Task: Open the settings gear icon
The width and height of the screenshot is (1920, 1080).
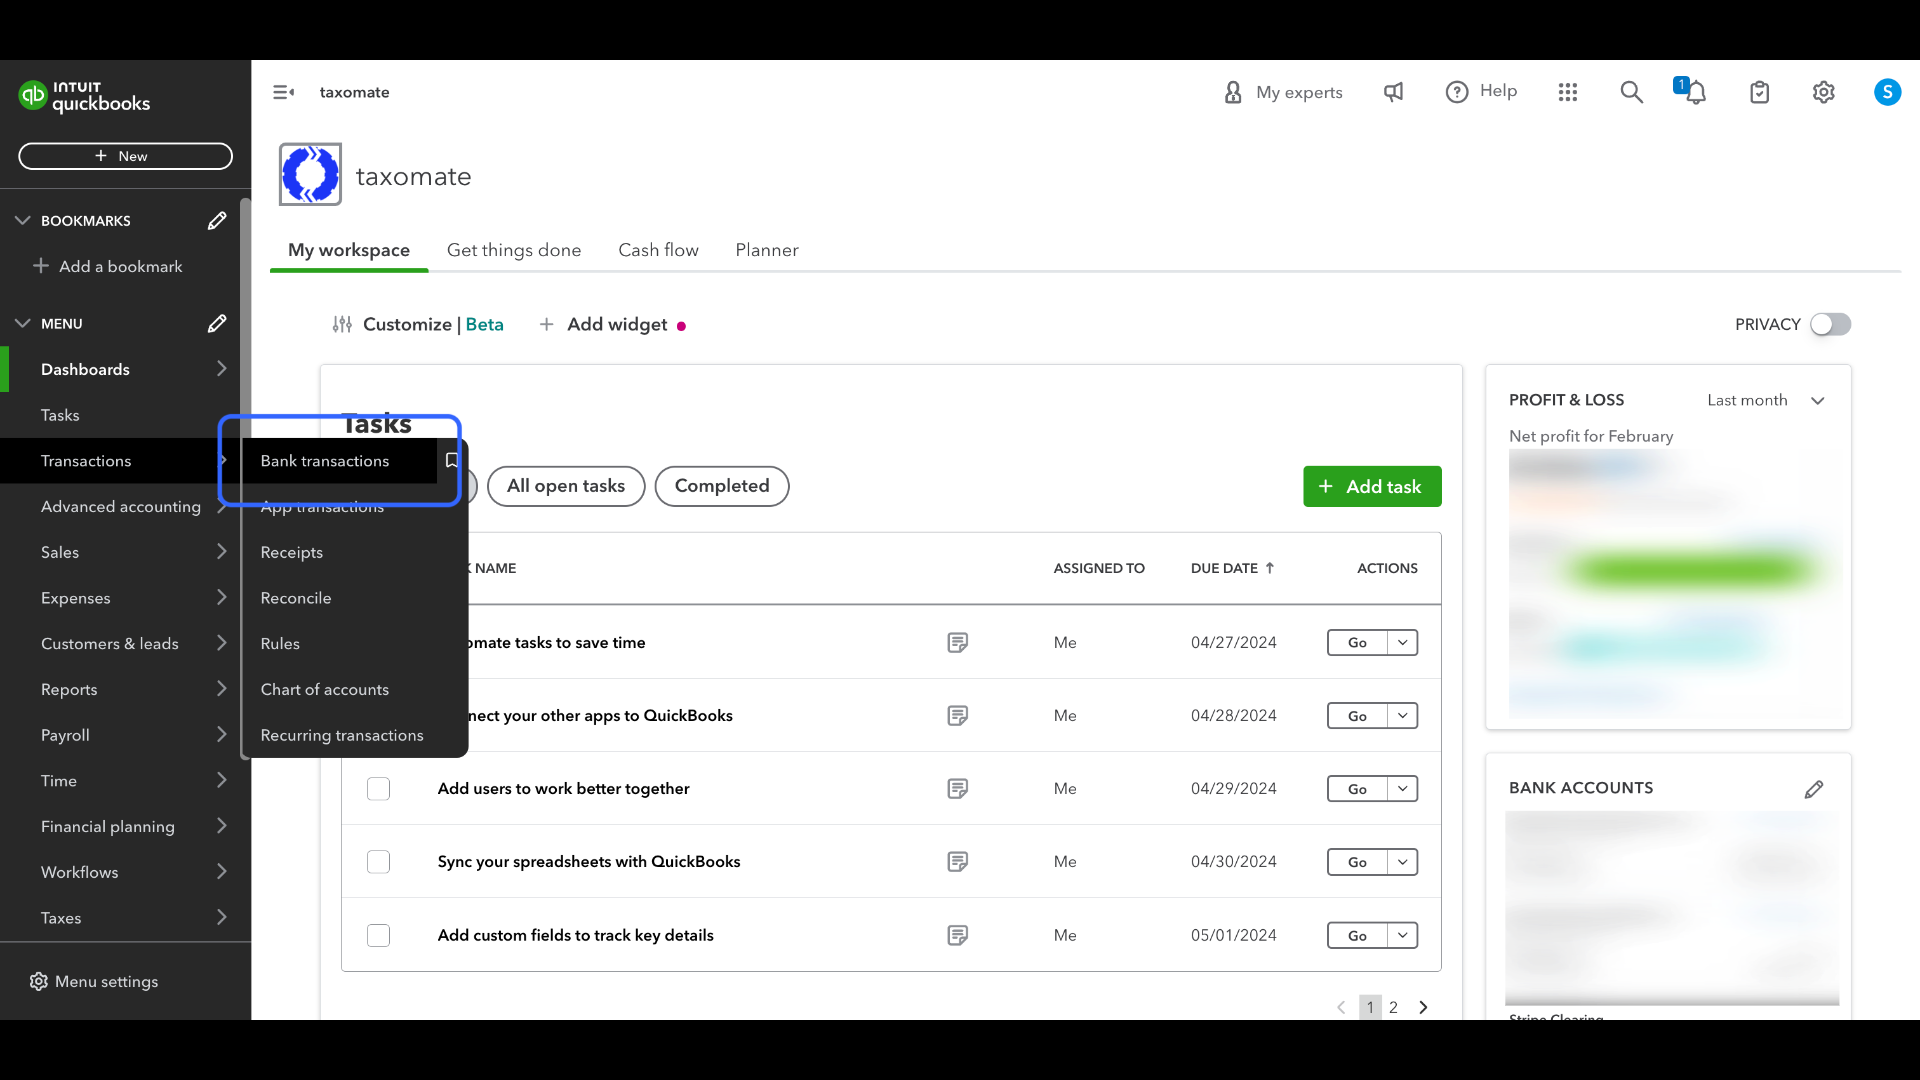Action: click(x=1824, y=92)
